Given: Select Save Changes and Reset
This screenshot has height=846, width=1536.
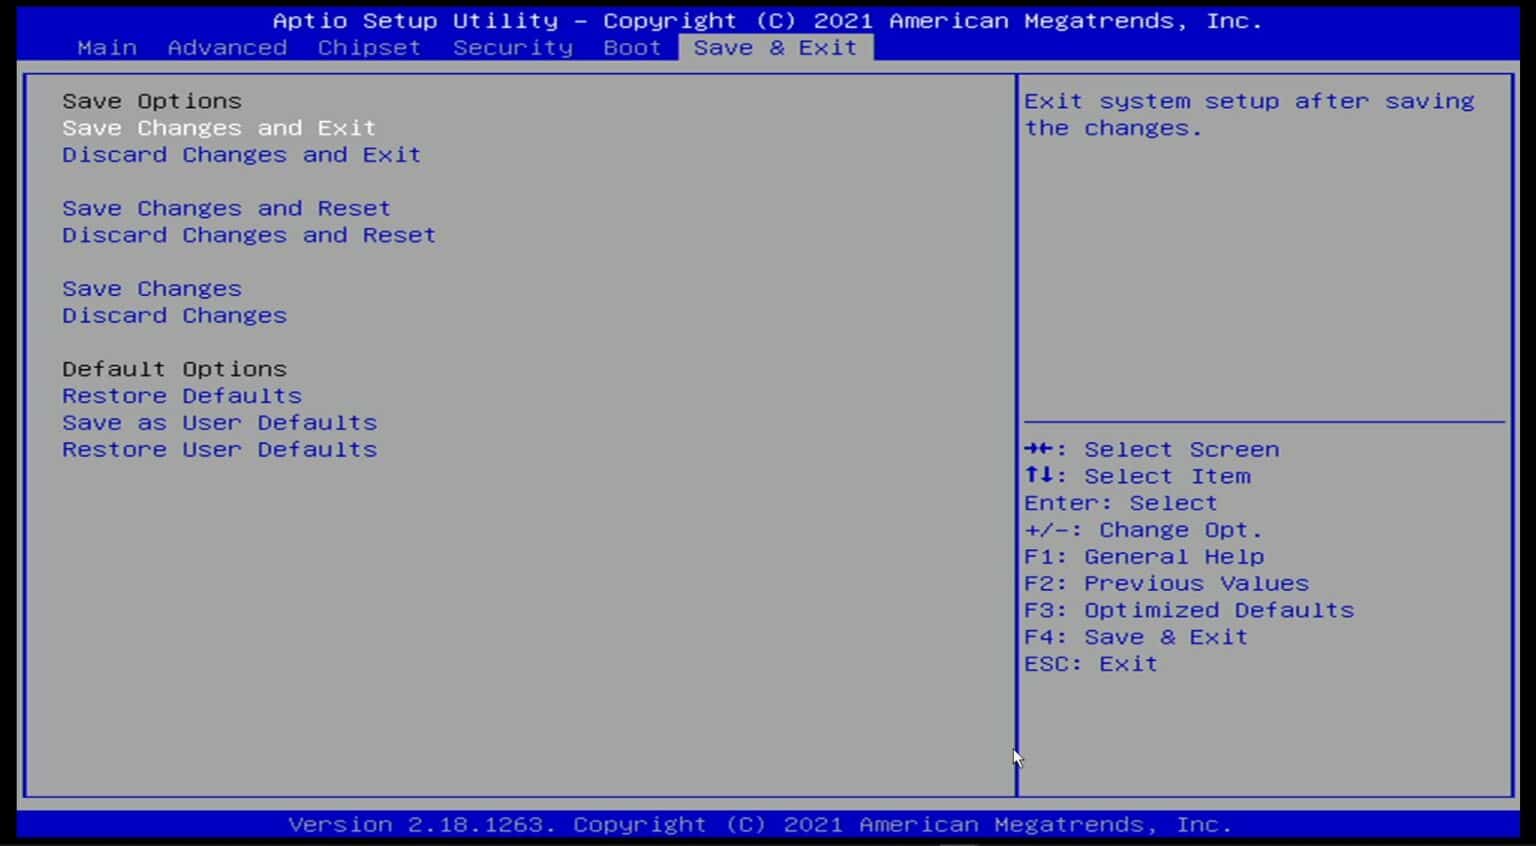Looking at the screenshot, I should 226,208.
